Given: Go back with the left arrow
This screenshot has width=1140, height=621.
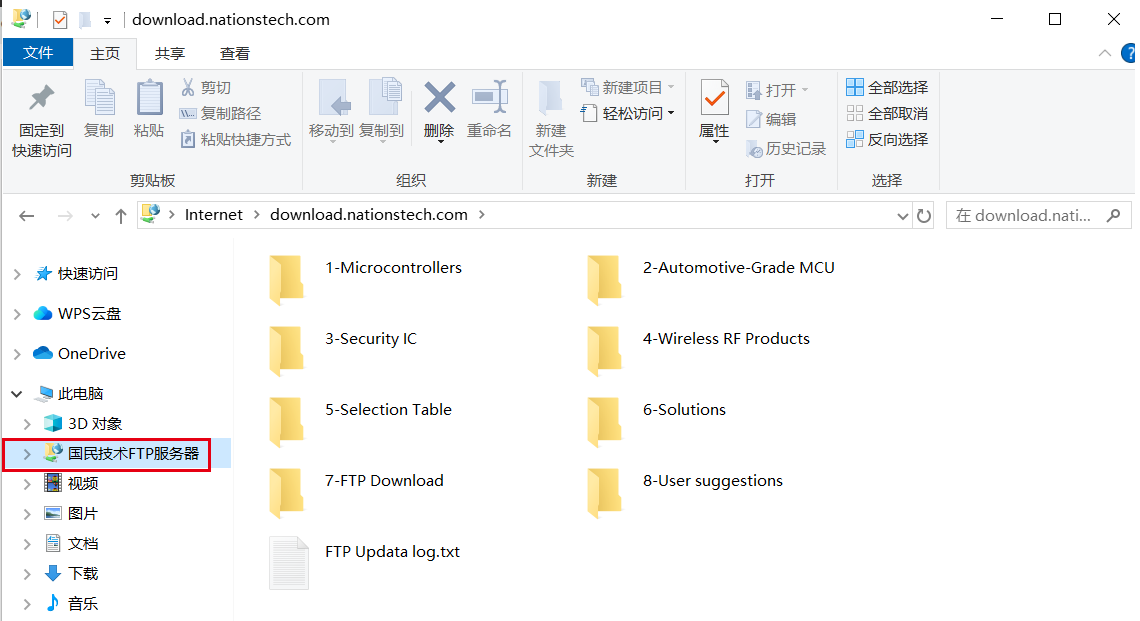Looking at the screenshot, I should (x=27, y=215).
